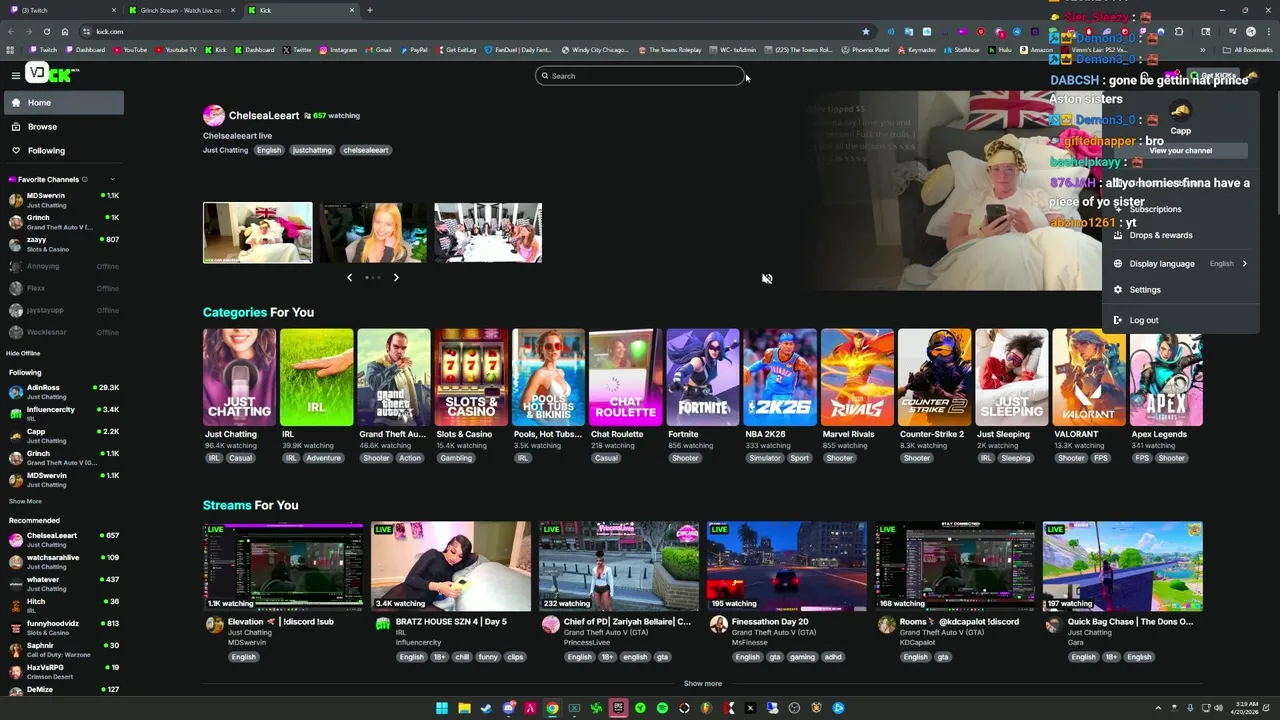Open ChelseaLeeart avatar on featured stream
The width and height of the screenshot is (1280, 720).
(214, 116)
